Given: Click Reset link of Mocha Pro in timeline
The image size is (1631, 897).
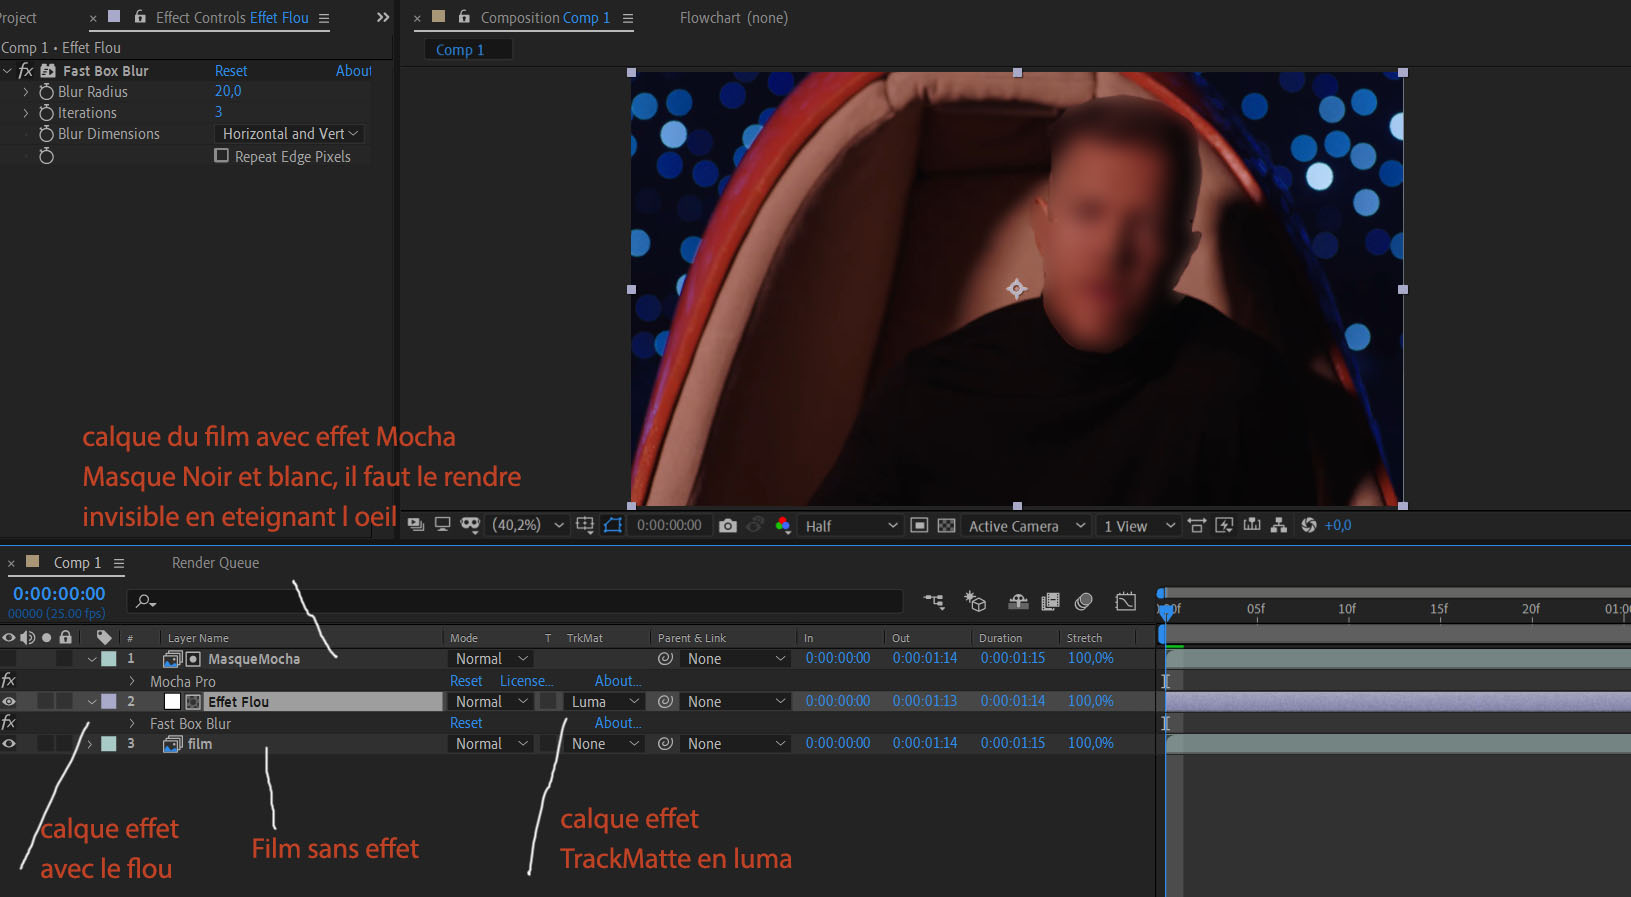Looking at the screenshot, I should tap(466, 681).
